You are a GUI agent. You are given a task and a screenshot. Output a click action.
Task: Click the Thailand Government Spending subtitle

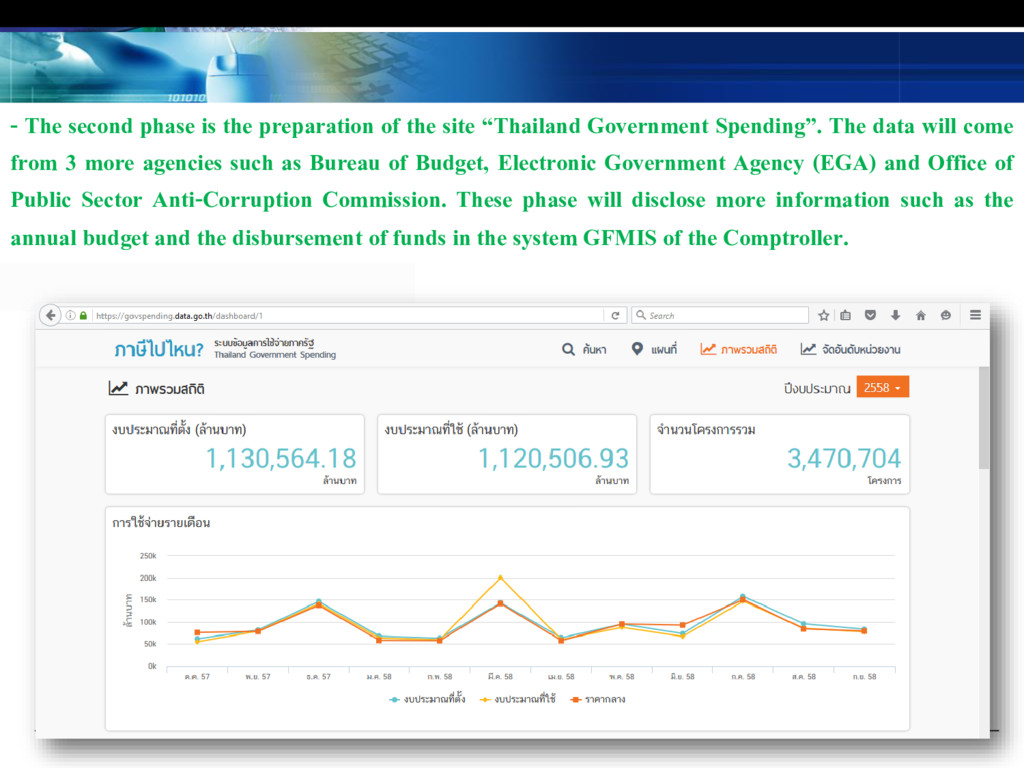tap(275, 355)
